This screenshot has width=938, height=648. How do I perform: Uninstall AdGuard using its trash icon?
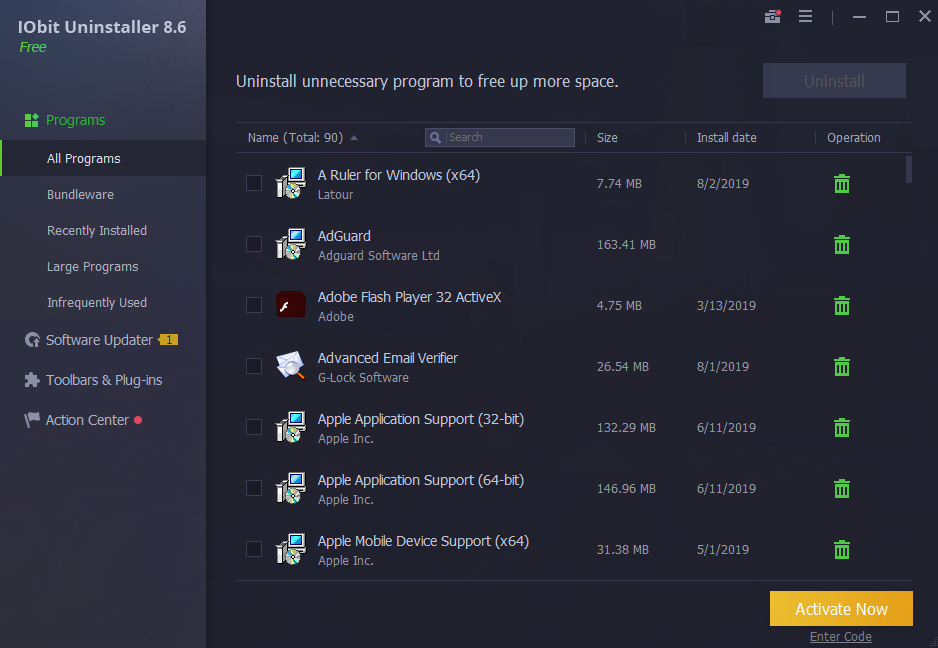(841, 244)
